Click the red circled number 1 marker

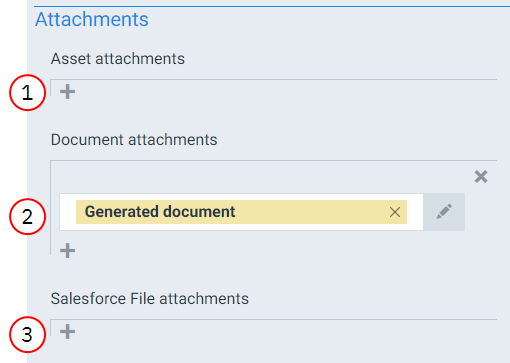pos(27,92)
